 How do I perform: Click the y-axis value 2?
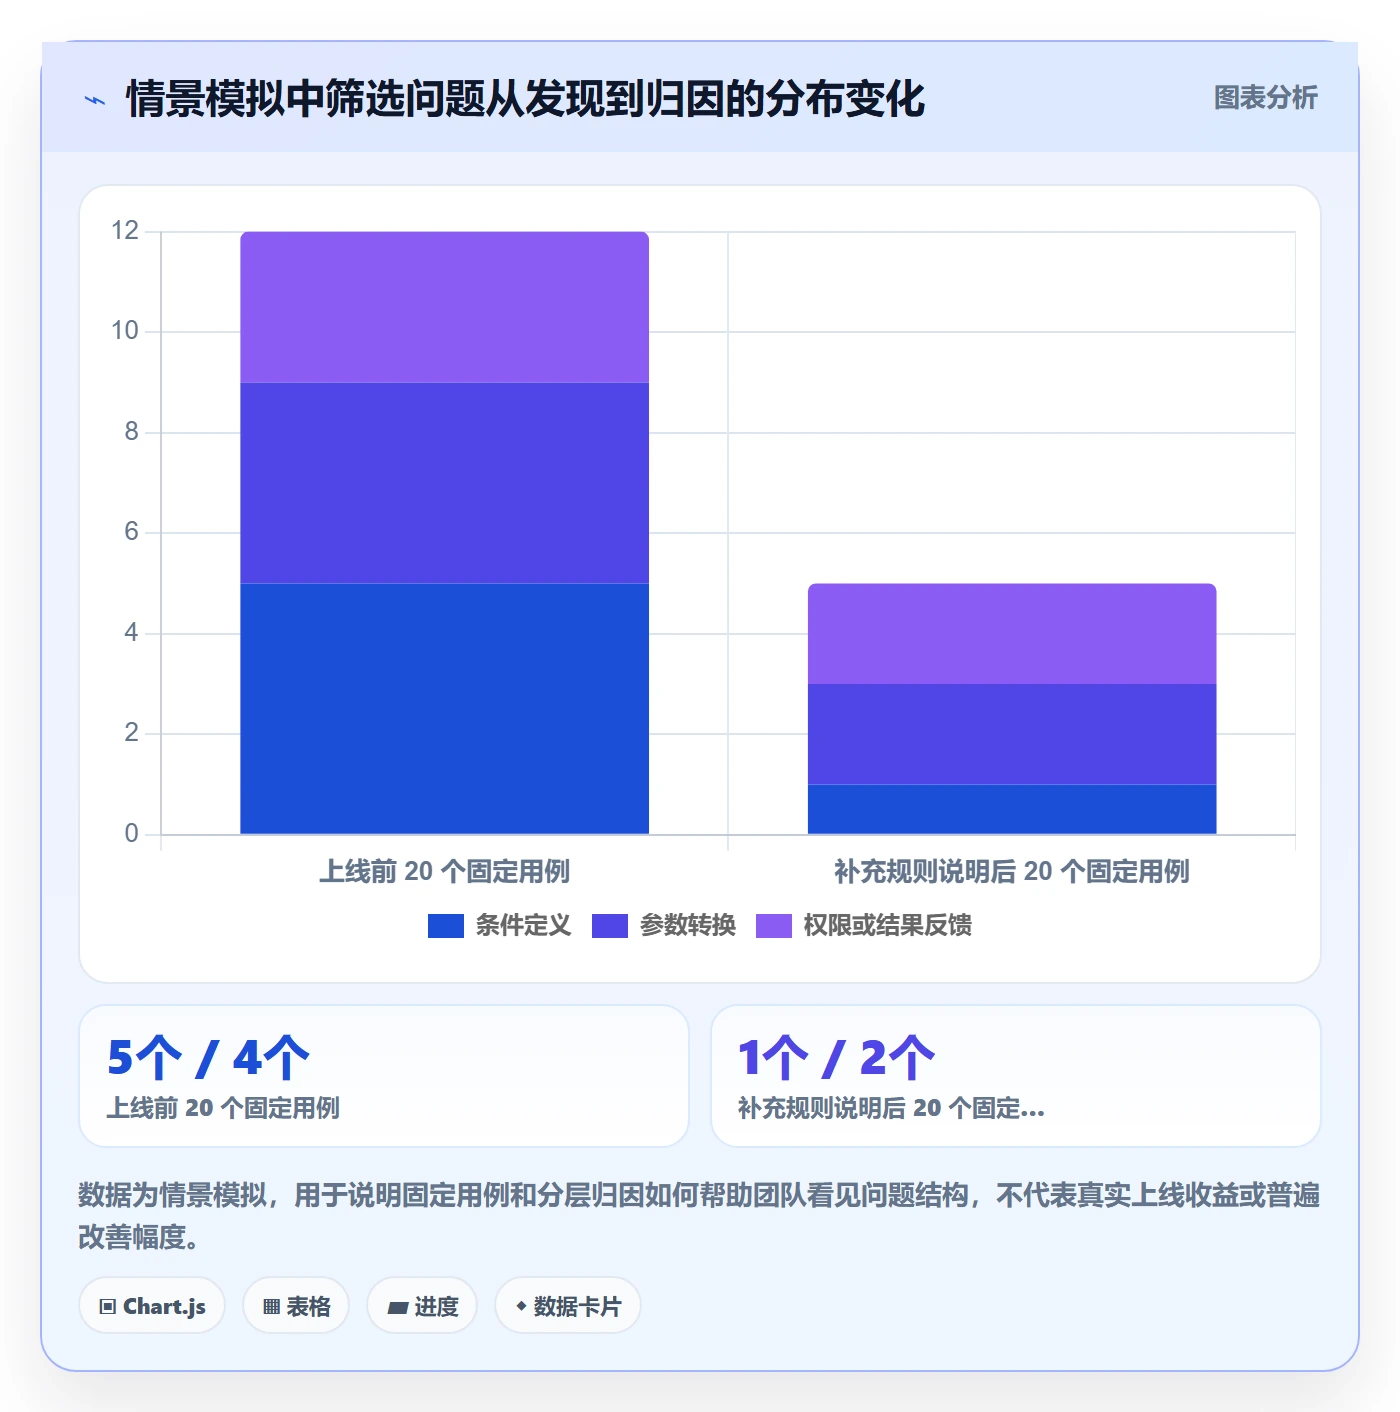[131, 733]
